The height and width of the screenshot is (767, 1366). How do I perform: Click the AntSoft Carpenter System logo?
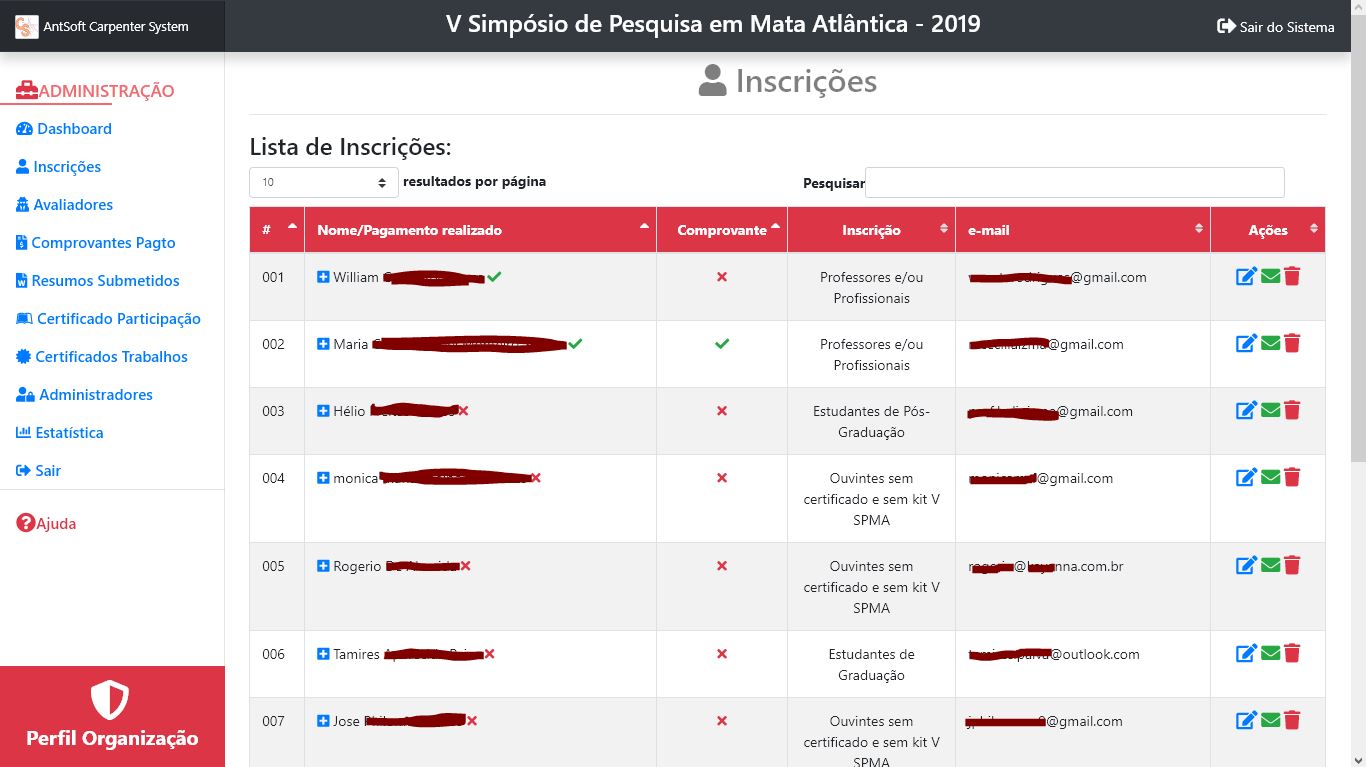click(27, 27)
